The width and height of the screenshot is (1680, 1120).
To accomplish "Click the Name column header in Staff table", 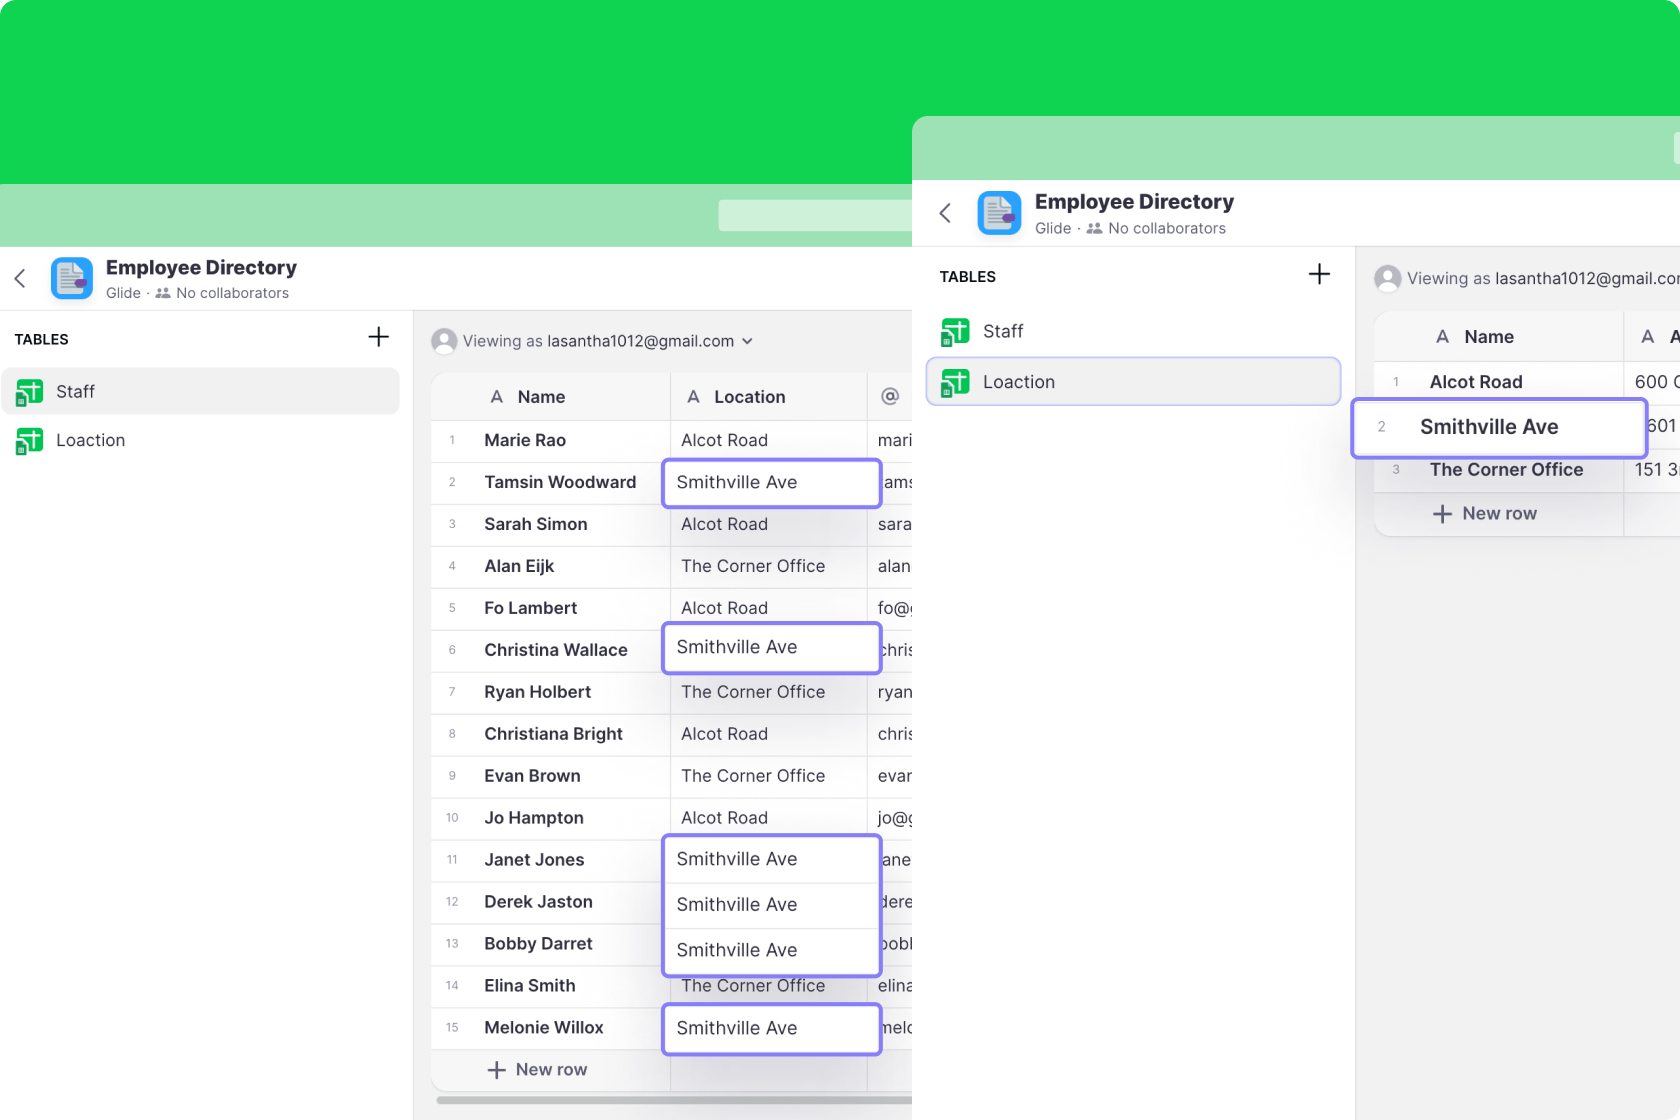I will (x=541, y=397).
